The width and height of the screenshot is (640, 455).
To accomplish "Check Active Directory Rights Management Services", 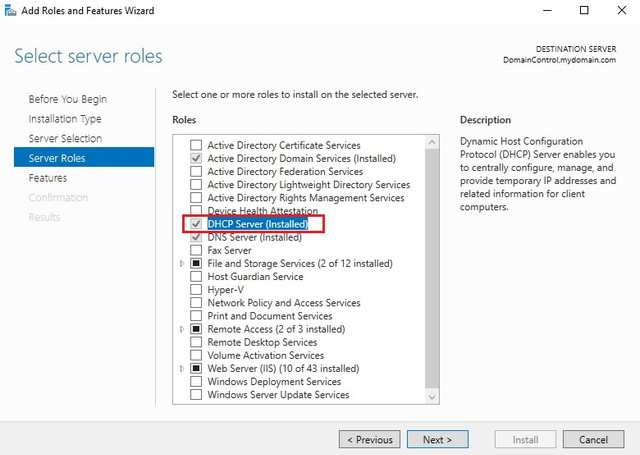I will (x=196, y=198).
